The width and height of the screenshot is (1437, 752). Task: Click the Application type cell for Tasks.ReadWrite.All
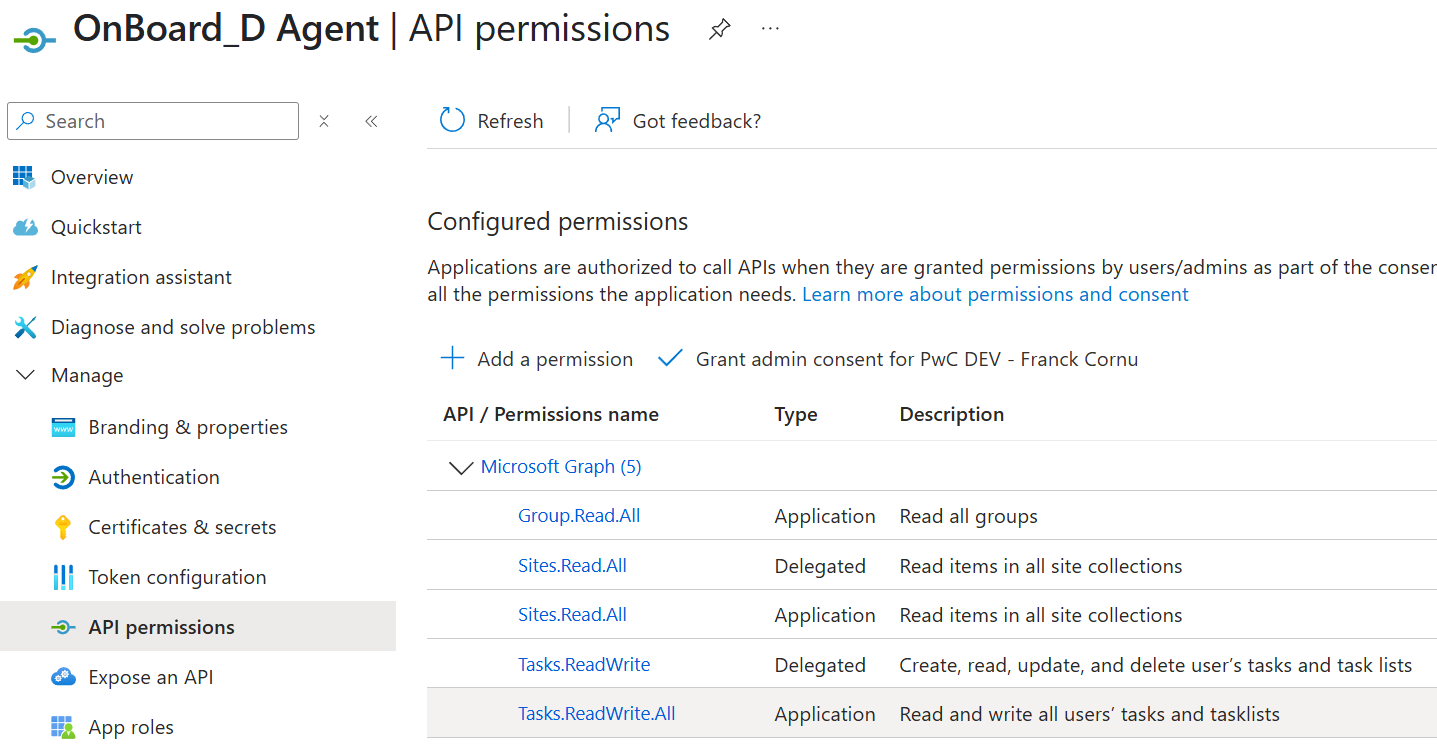(x=825, y=714)
